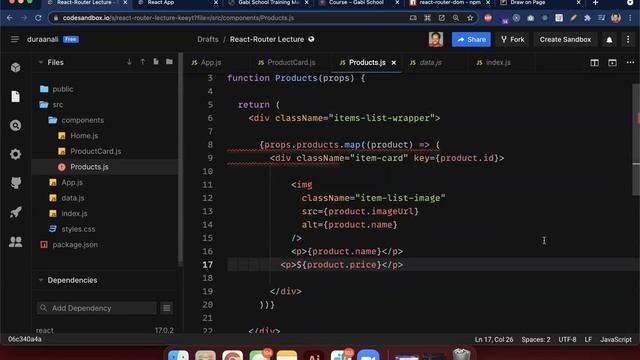Close the Products.js editor tab
This screenshot has width=640, height=360.
[x=393, y=62]
